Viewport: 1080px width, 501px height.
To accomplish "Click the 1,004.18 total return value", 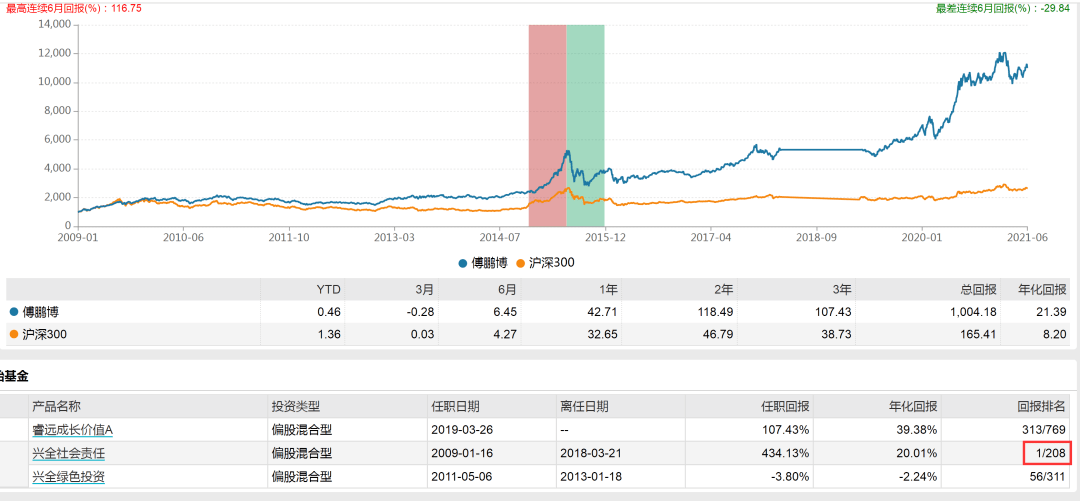I will click(x=972, y=311).
